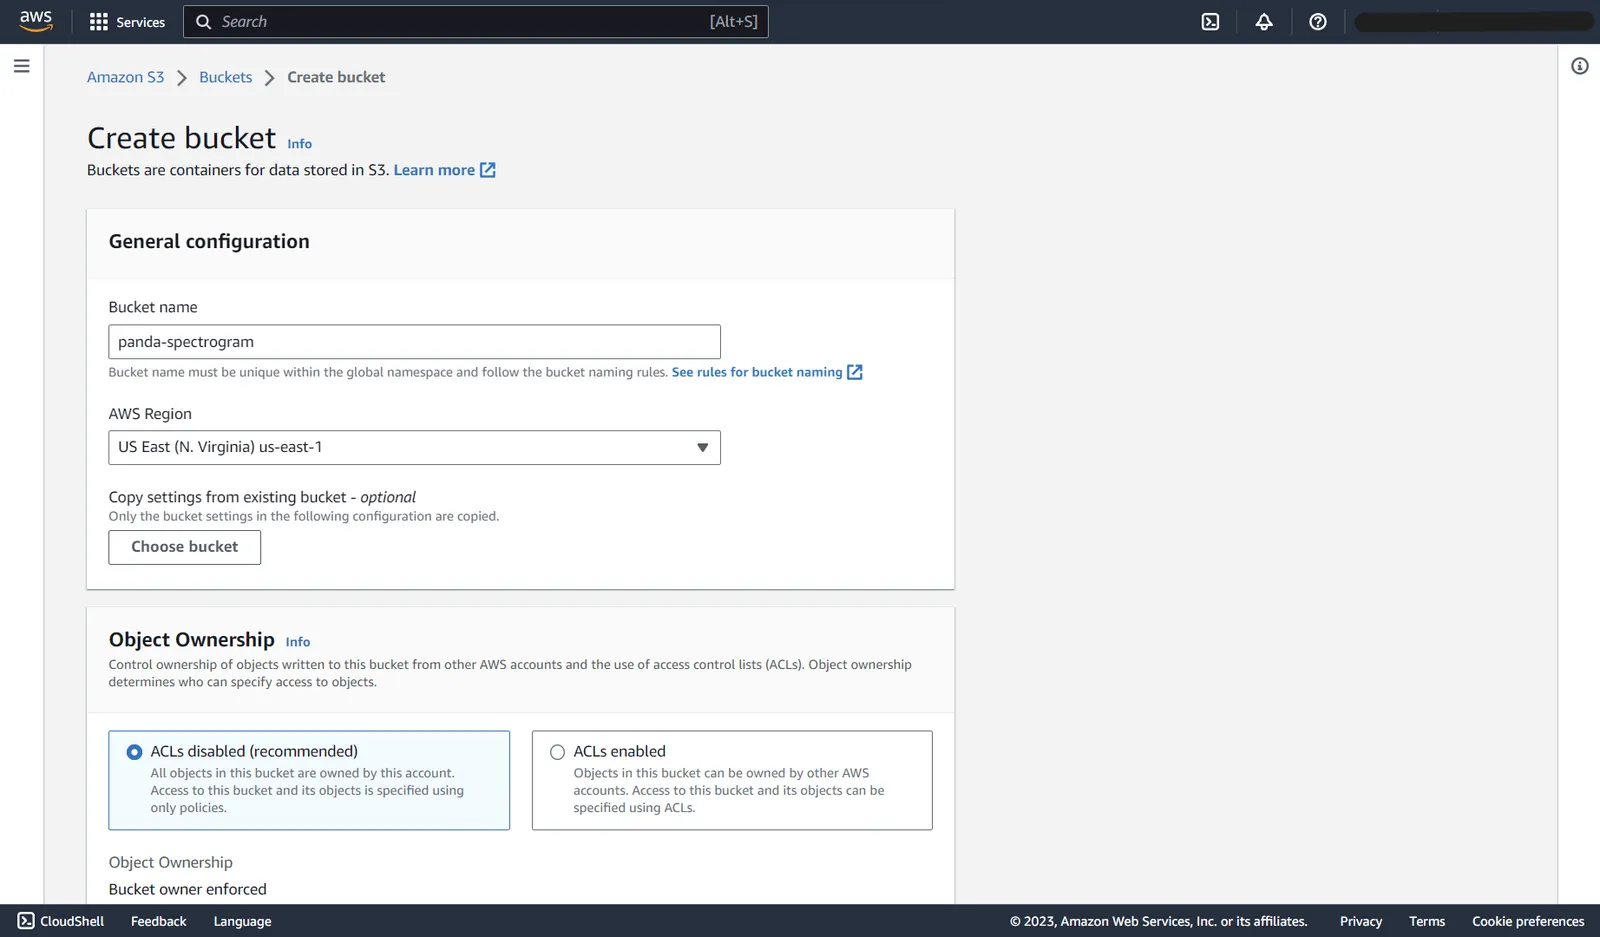The height and width of the screenshot is (937, 1600).
Task: Open Info link next to Create bucket
Action: pos(300,144)
